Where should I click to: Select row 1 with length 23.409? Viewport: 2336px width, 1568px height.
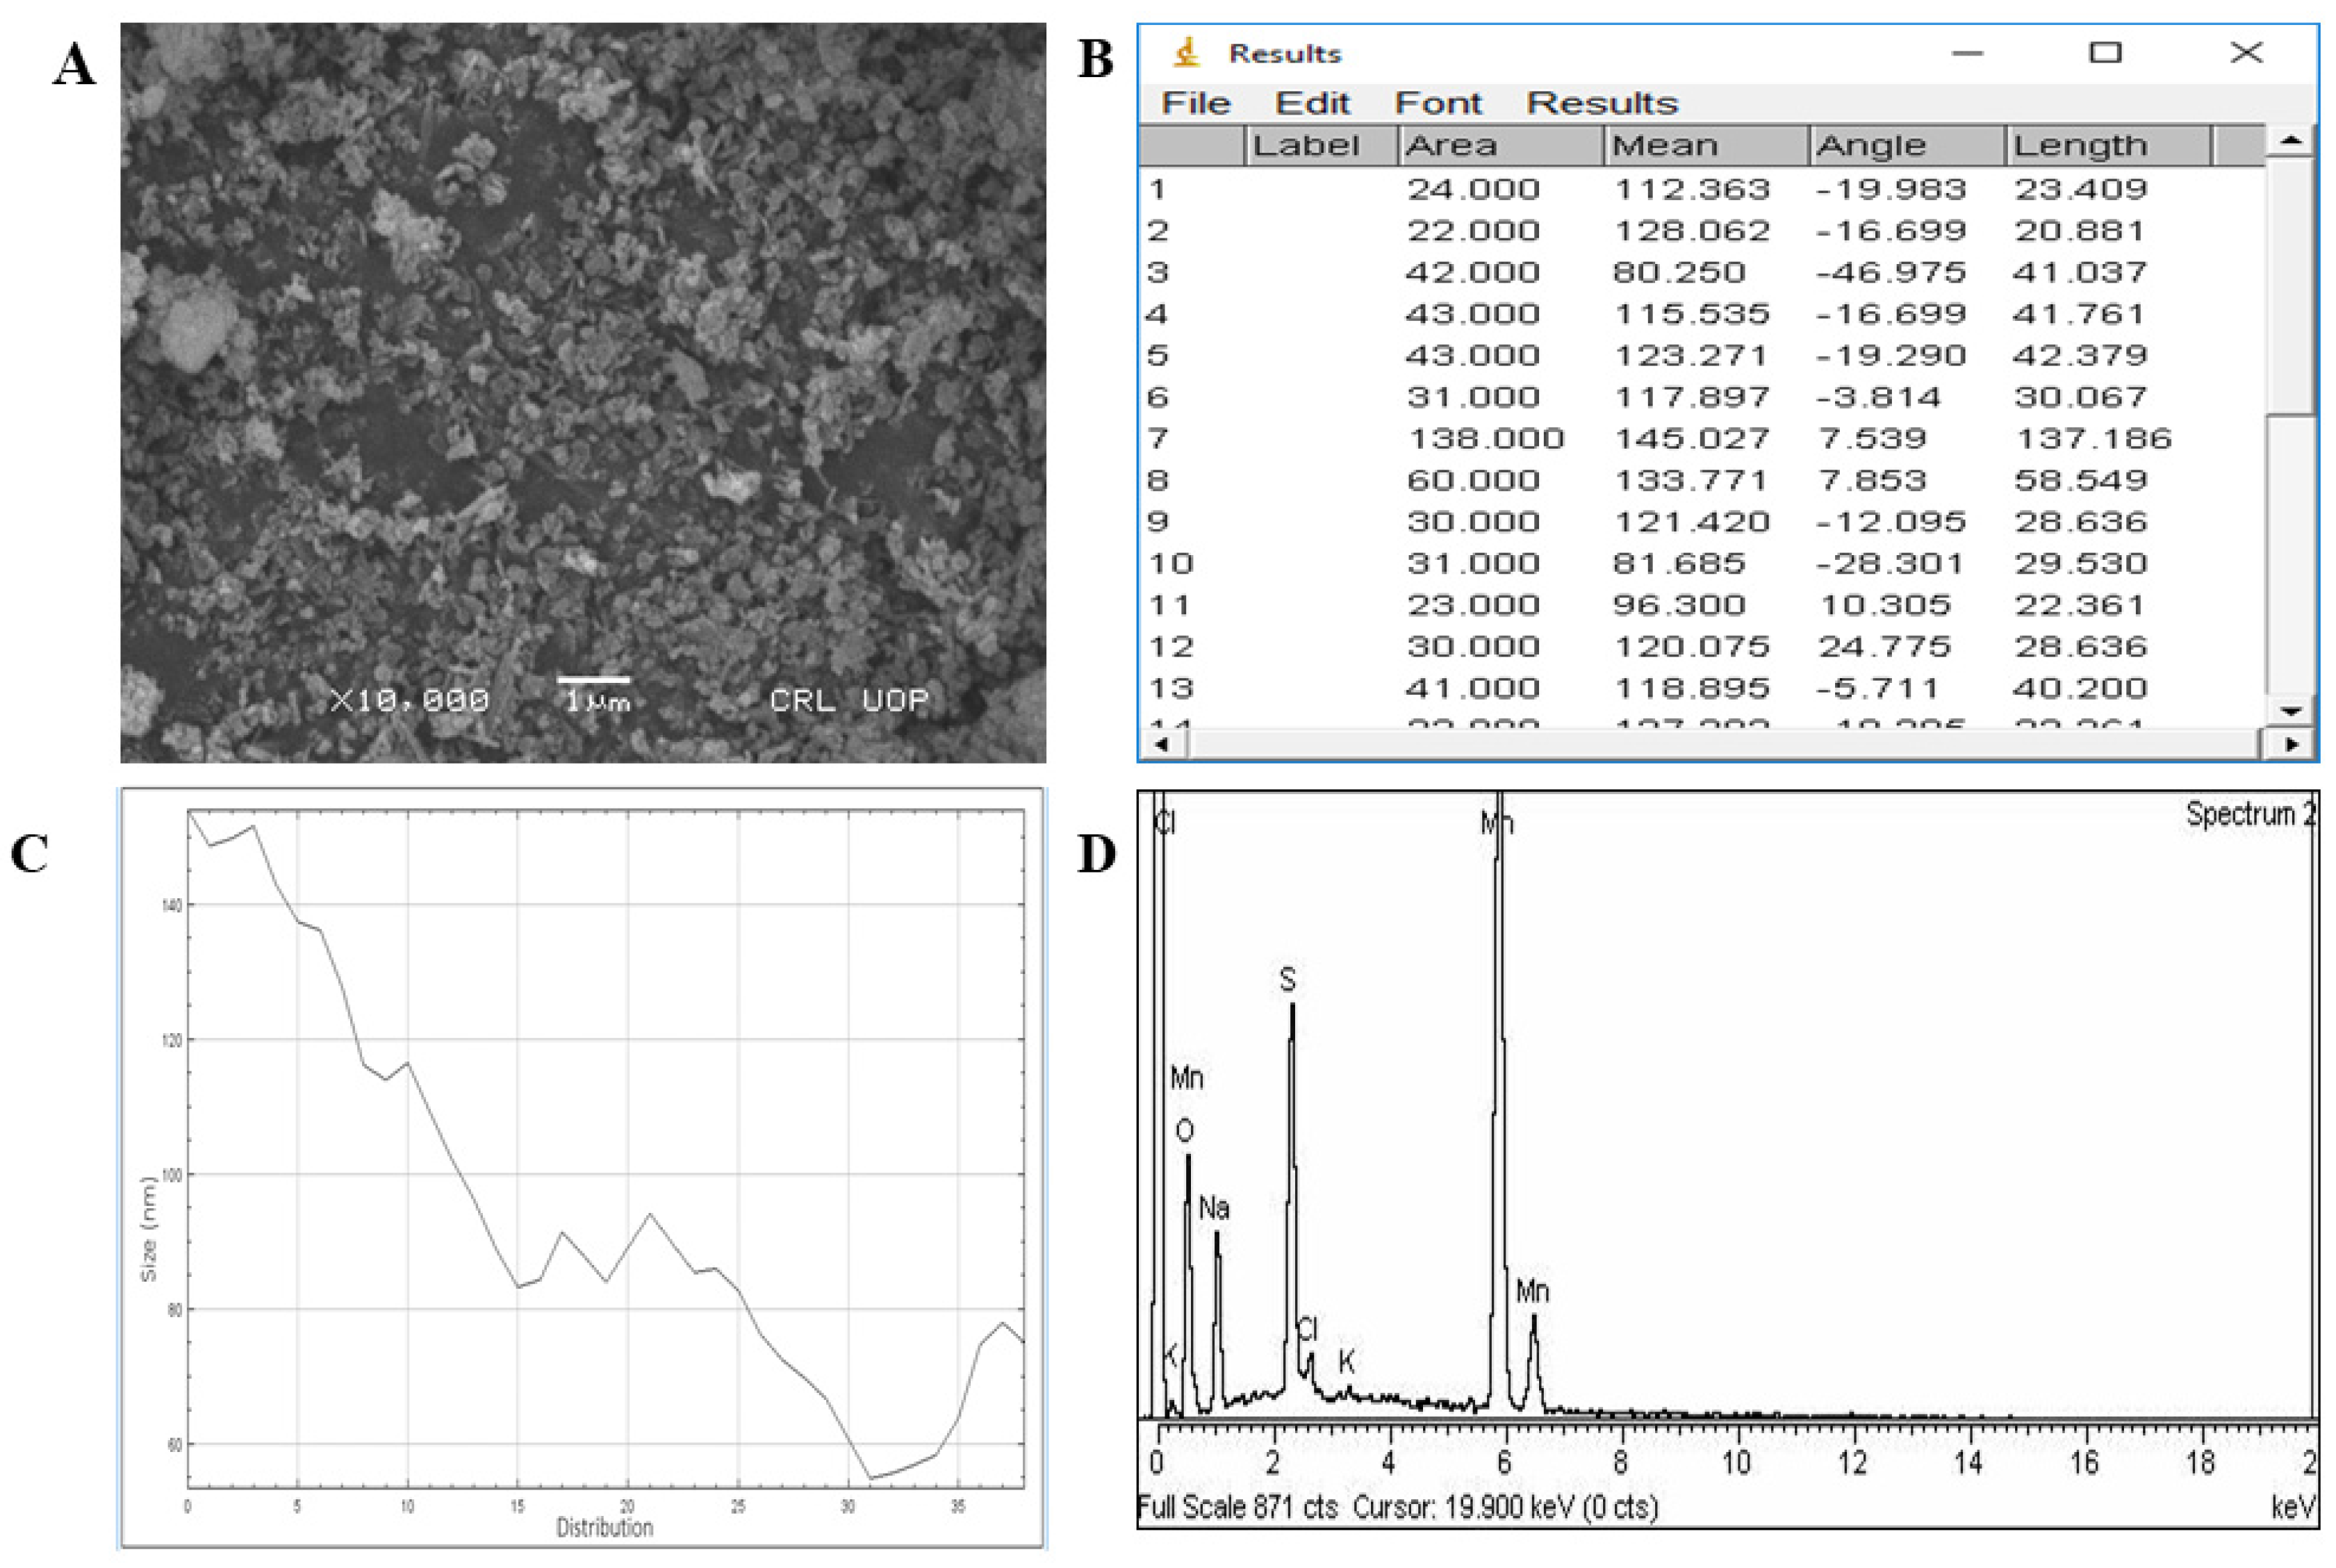(x=1702, y=189)
